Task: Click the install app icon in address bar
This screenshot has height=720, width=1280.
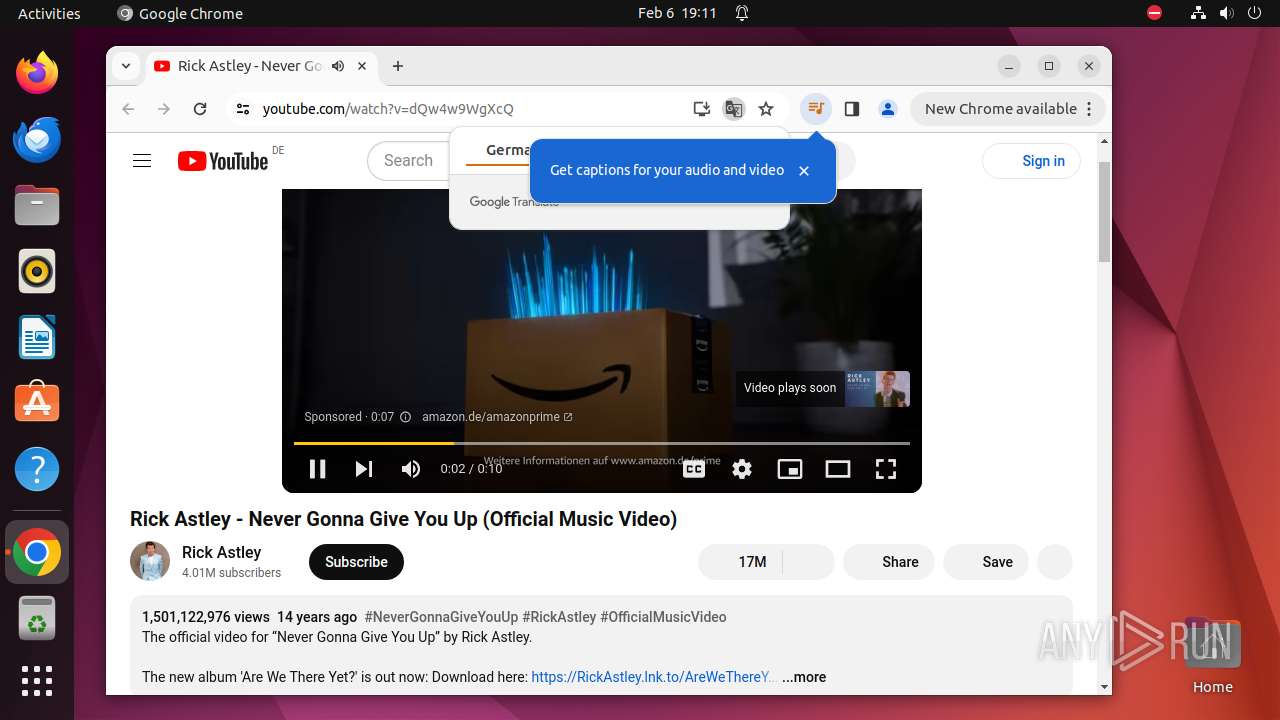Action: (x=702, y=109)
